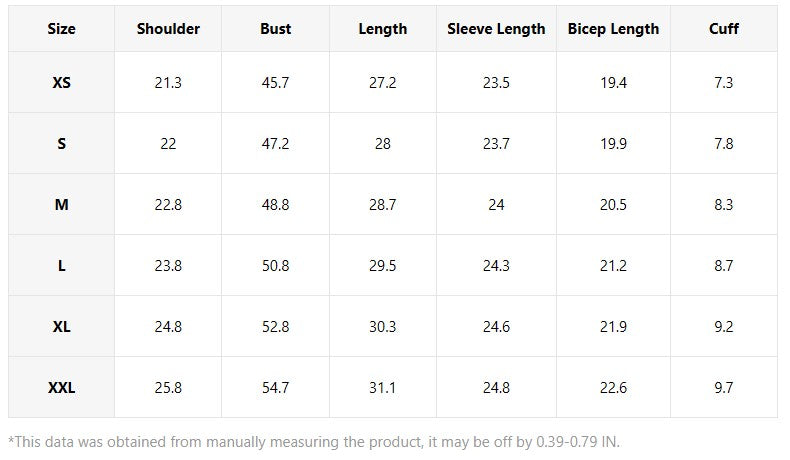Image resolution: width=790 pixels, height=460 pixels.
Task: Select the M size row label
Action: [x=61, y=205]
